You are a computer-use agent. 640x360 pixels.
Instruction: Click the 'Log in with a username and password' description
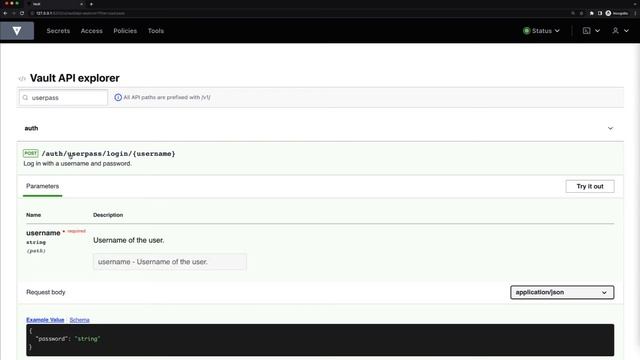pos(78,163)
